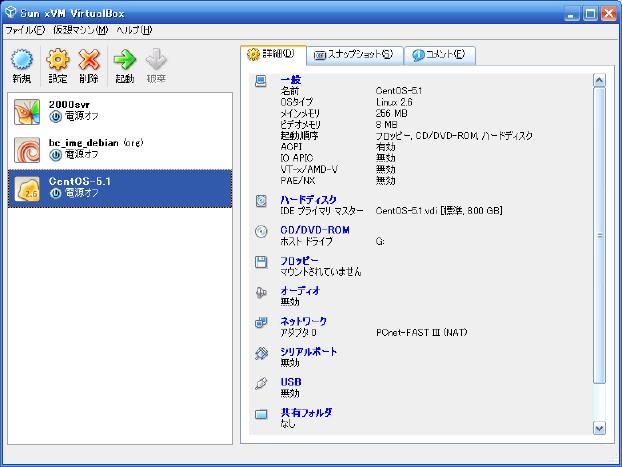
Task: Click the 一般 section monitor icon
Action: pos(261,81)
